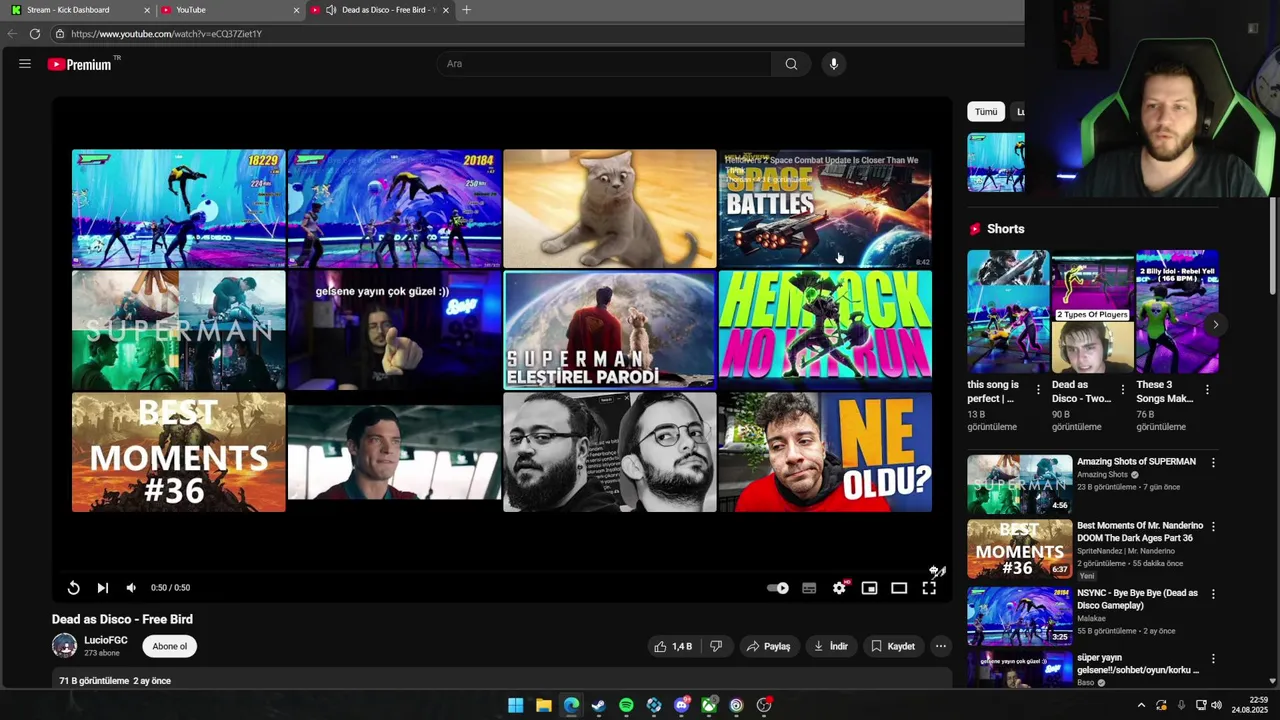Focus the Ara search field

tap(604, 64)
